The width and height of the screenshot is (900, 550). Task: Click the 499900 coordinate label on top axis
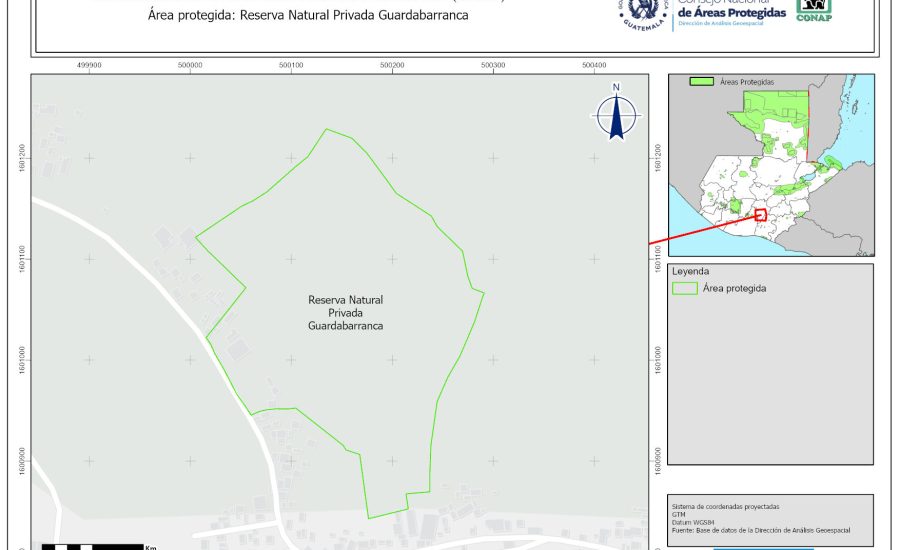pyautogui.click(x=89, y=66)
